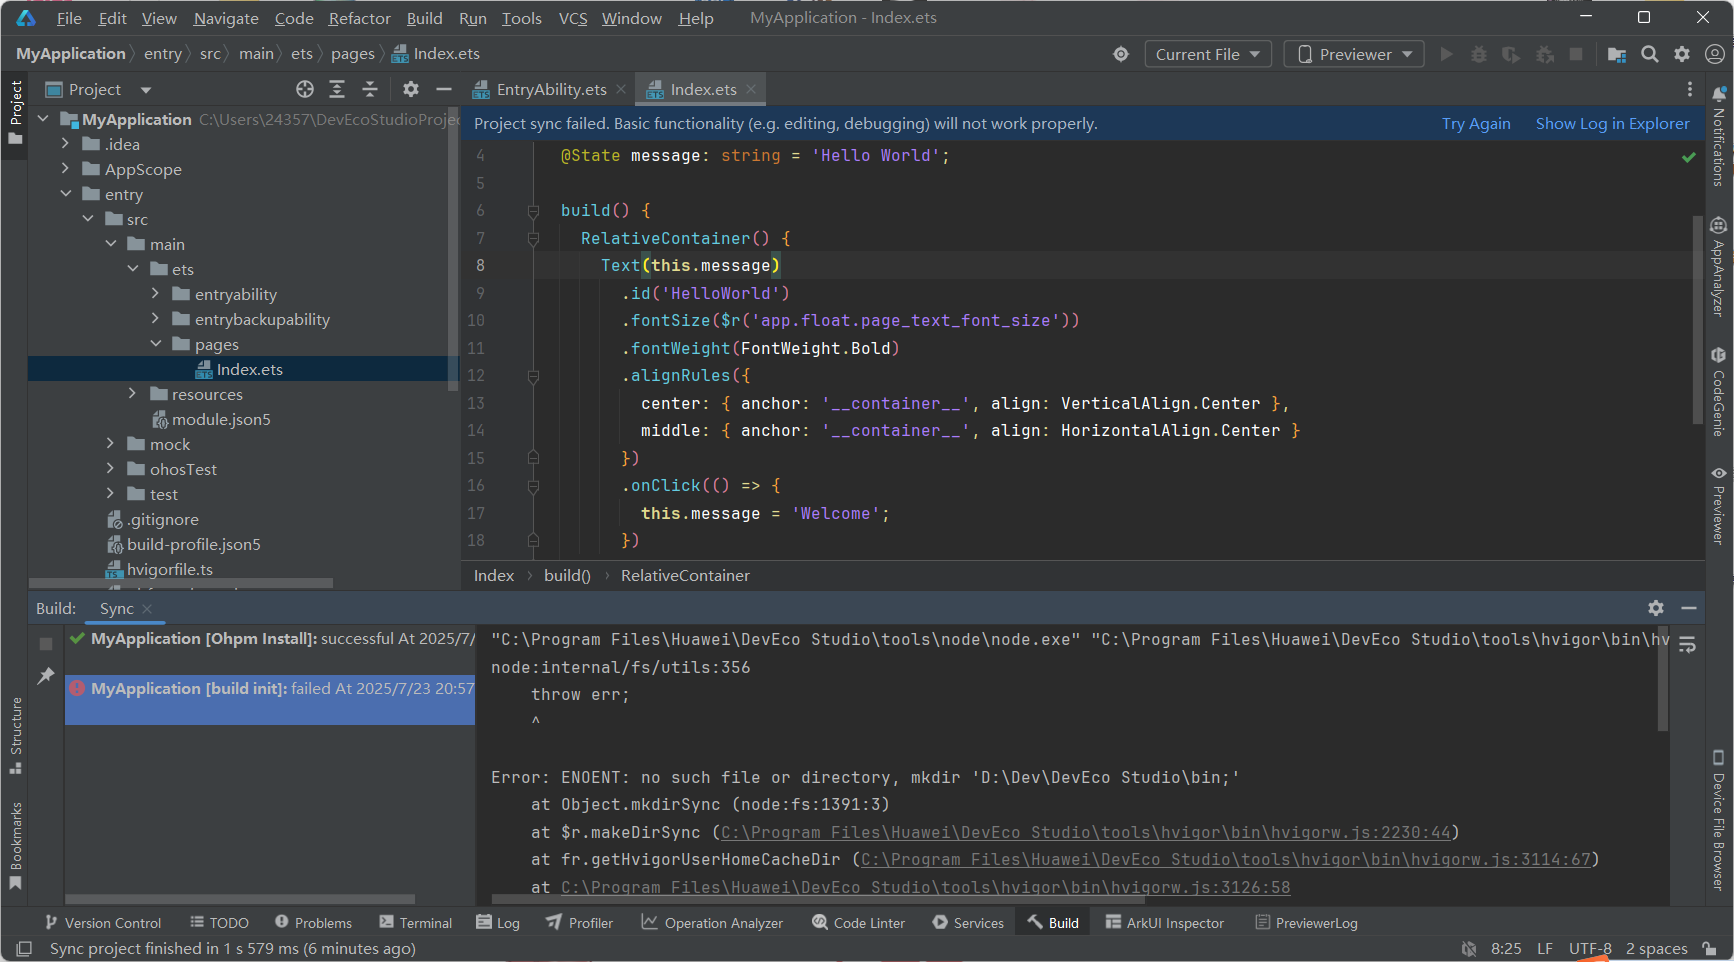Open Settings gear in top toolbar
1734x962 pixels.
(x=1682, y=54)
